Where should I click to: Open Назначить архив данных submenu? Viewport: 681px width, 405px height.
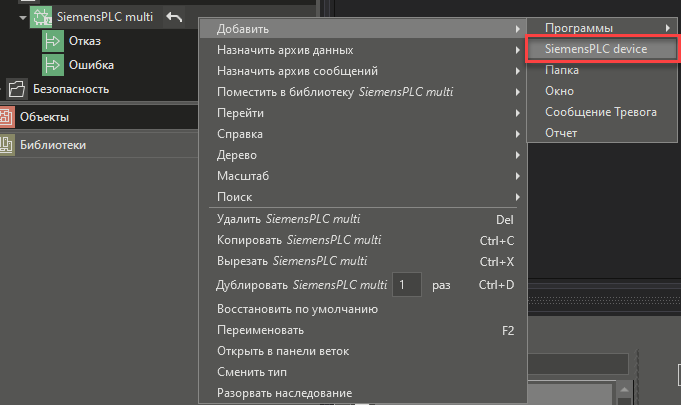point(363,50)
